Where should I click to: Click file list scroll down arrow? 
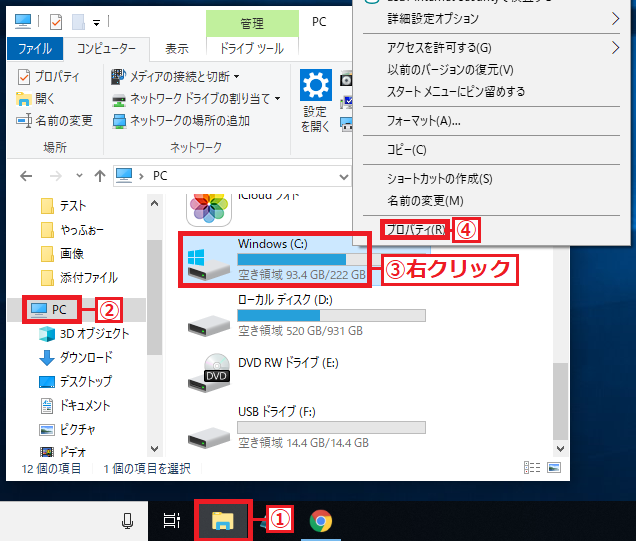pyautogui.click(x=561, y=449)
